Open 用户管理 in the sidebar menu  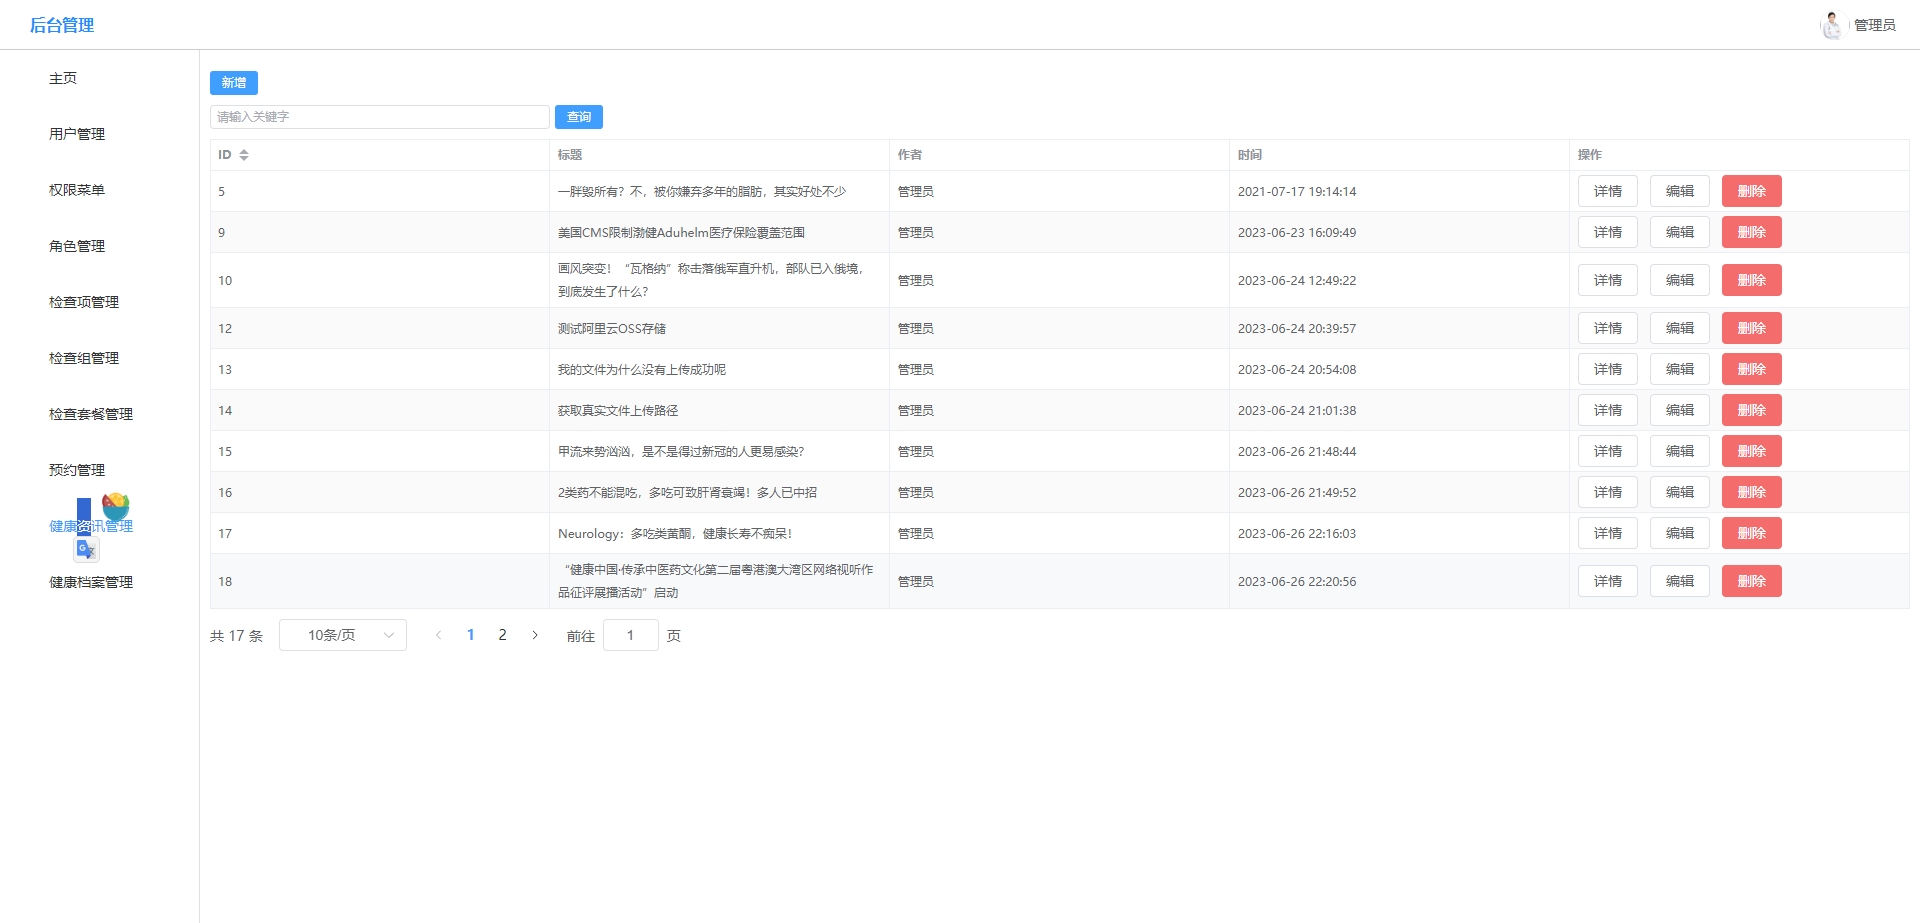tap(77, 134)
